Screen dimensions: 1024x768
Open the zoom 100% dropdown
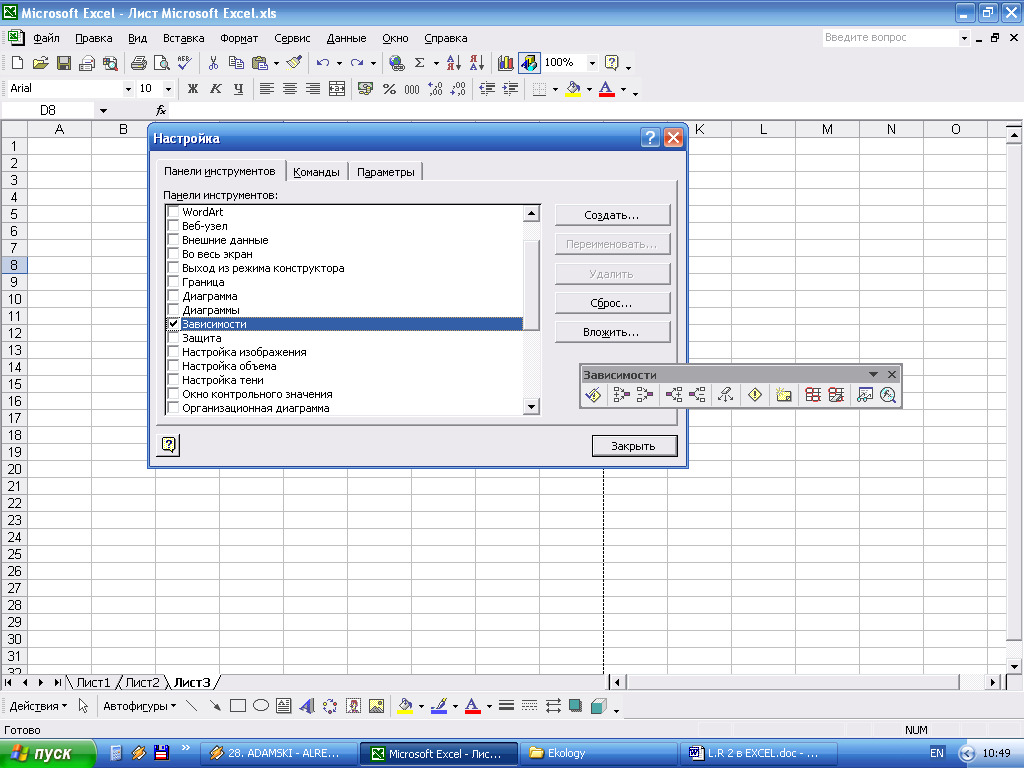592,63
